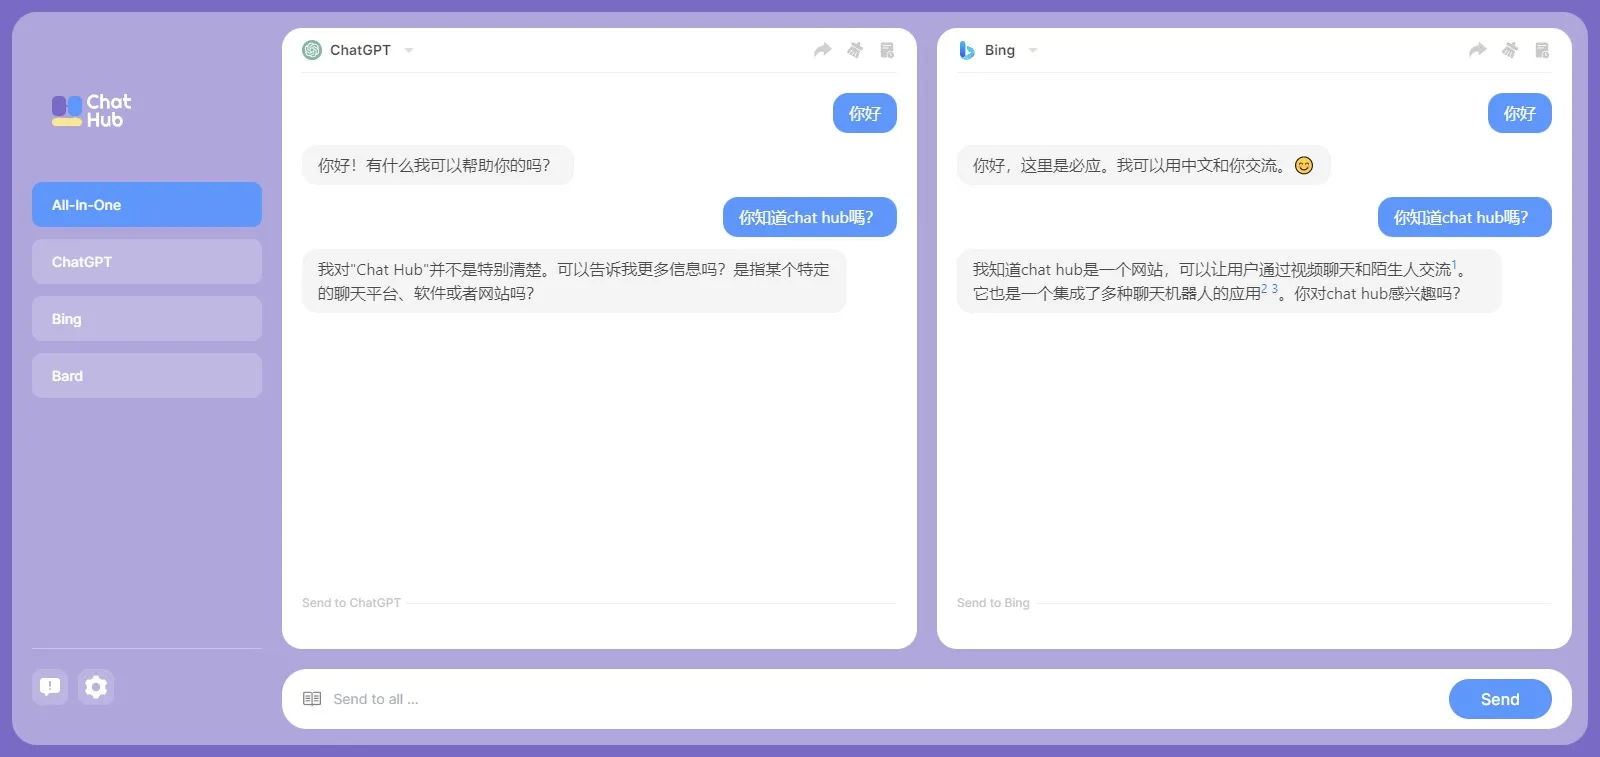Clear the ChatGPT conversation with broom icon
This screenshot has width=1600, height=757.
pos(855,50)
